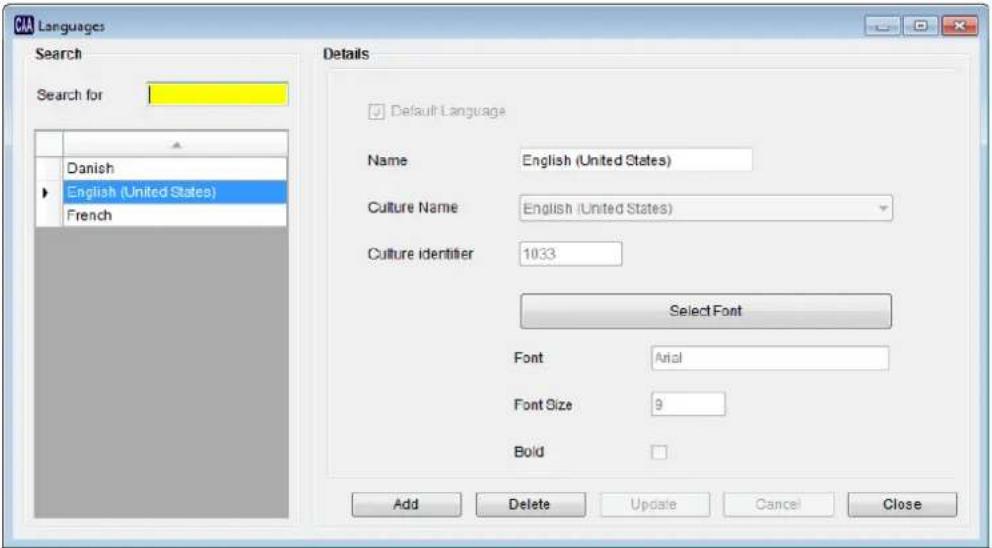Select Danish in the language list
Screen dimensions: 992x548
[x=175, y=168]
